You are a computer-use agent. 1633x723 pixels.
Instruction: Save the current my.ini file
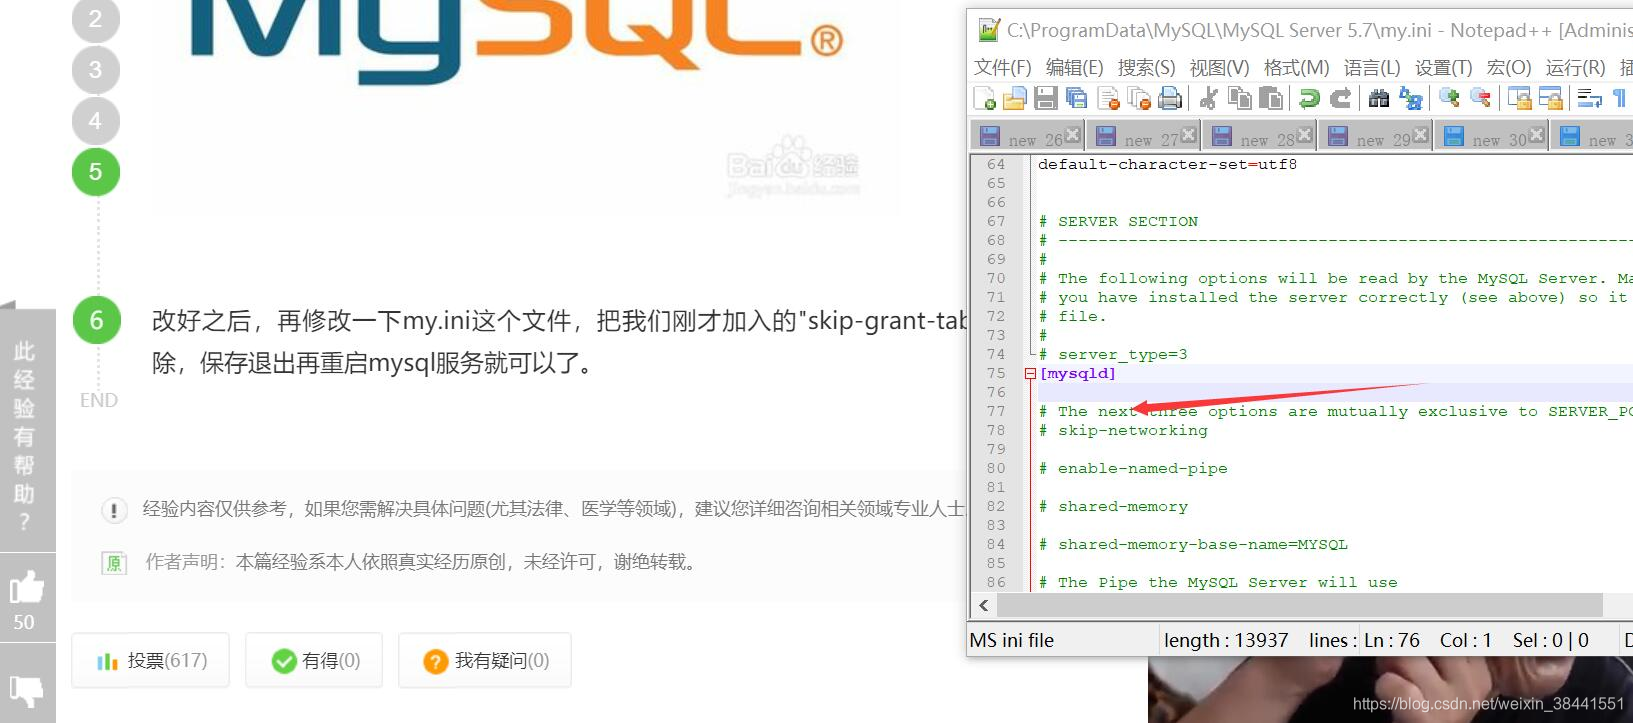1046,98
